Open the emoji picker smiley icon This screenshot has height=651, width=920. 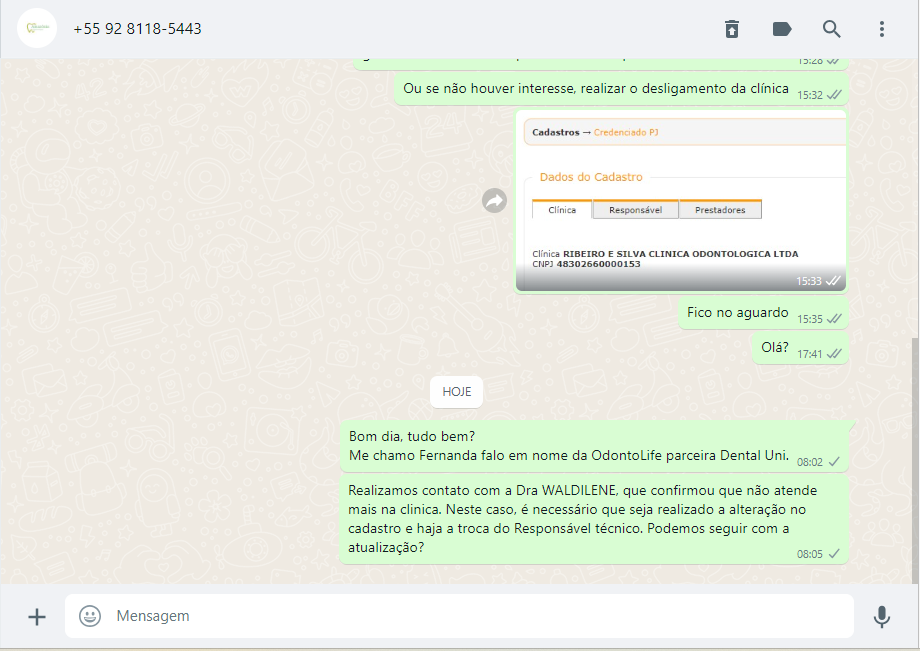click(x=90, y=616)
